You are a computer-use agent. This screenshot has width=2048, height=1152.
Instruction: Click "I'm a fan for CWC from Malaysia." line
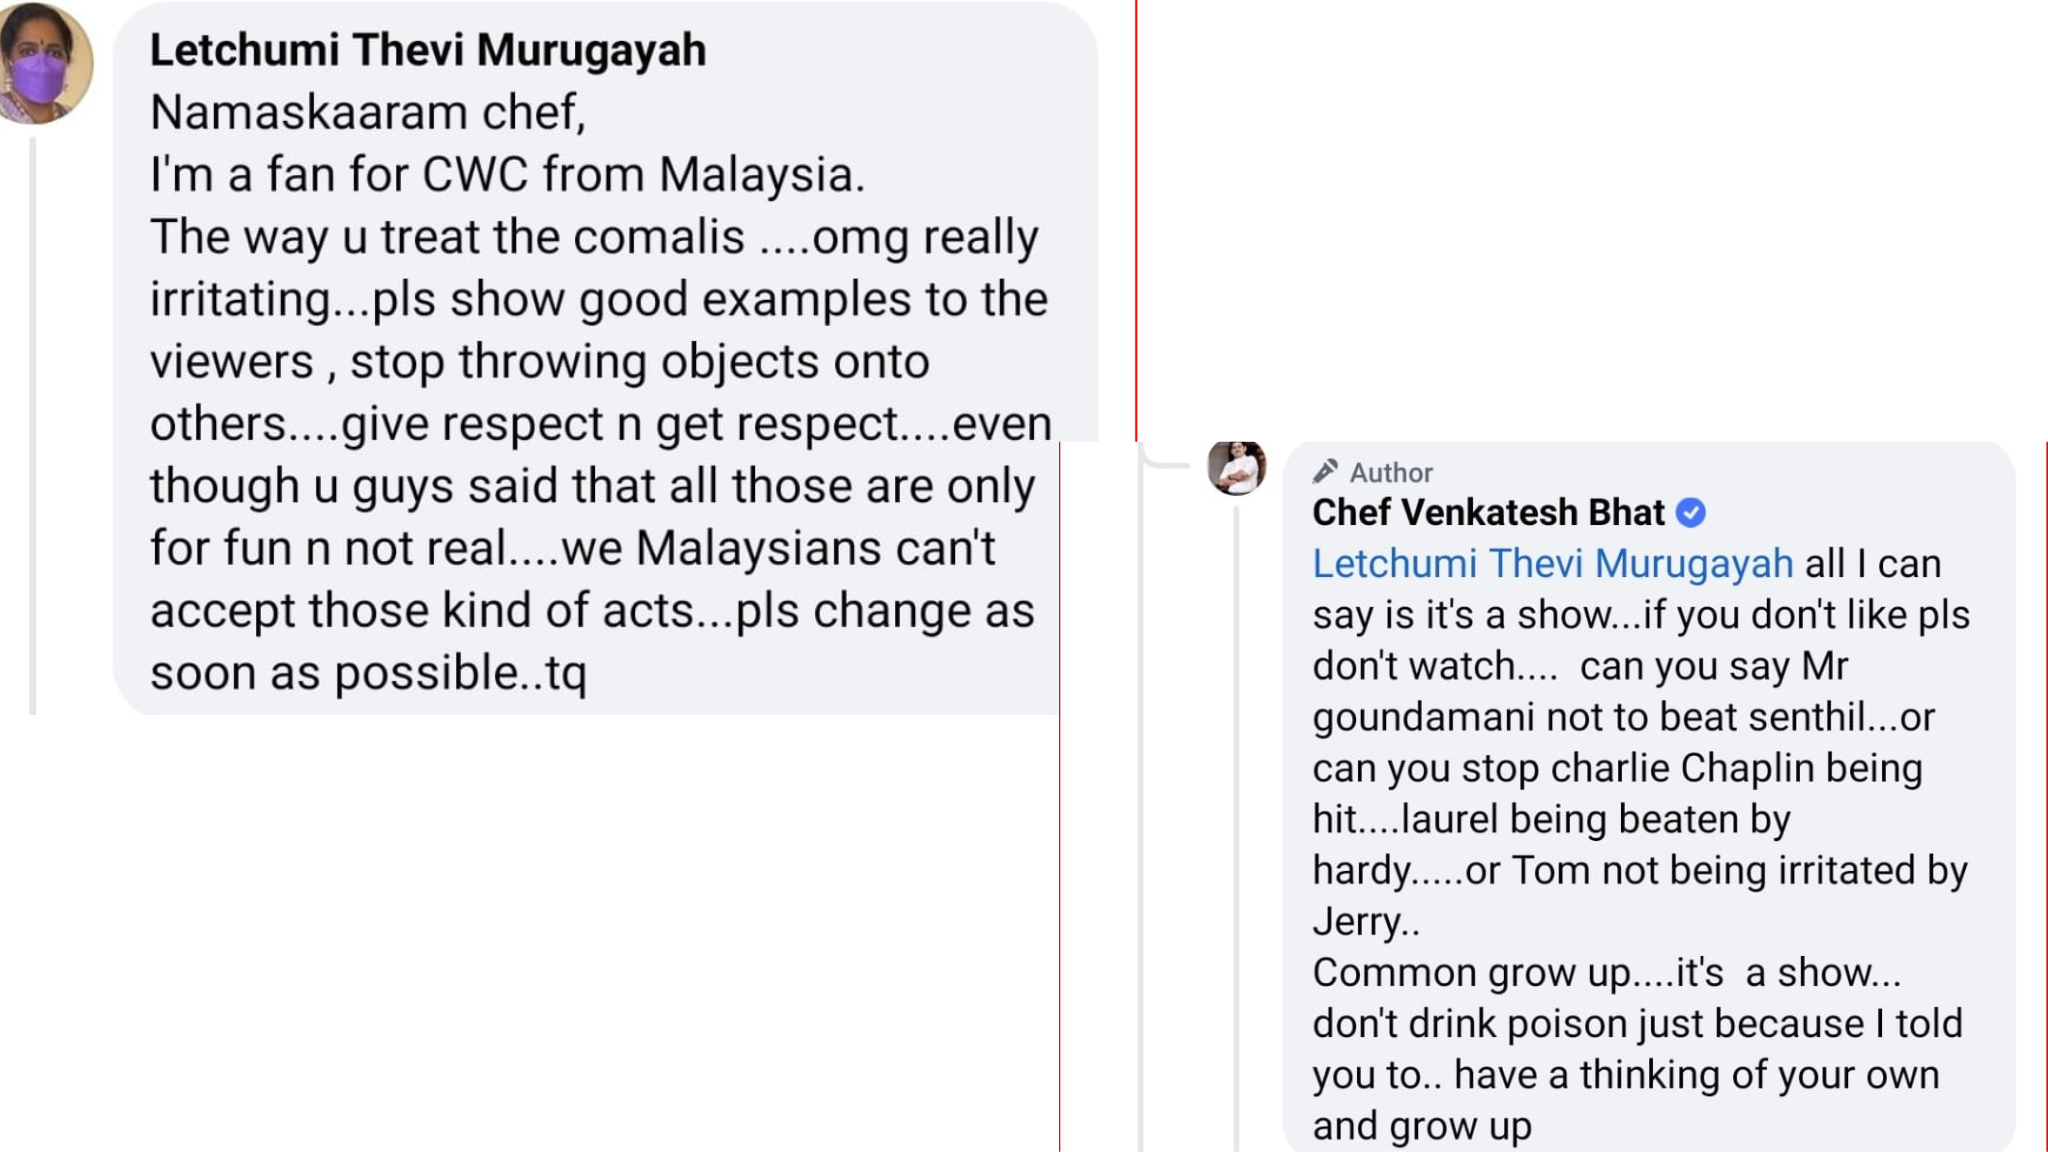pyautogui.click(x=507, y=175)
